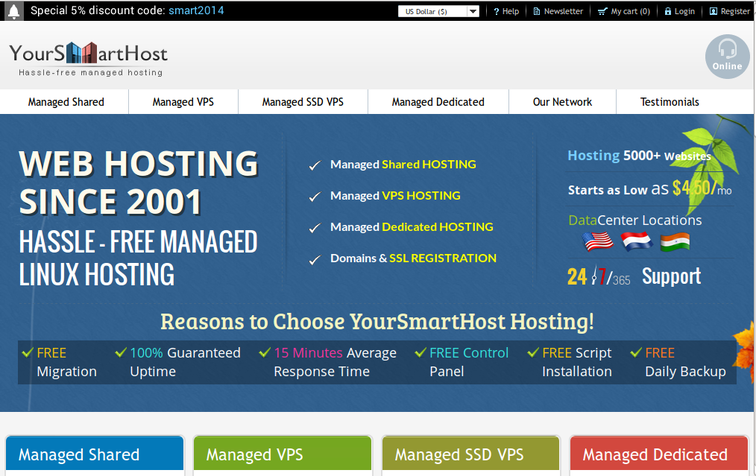Click the Login padlock icon
The width and height of the screenshot is (756, 476).
coord(668,12)
